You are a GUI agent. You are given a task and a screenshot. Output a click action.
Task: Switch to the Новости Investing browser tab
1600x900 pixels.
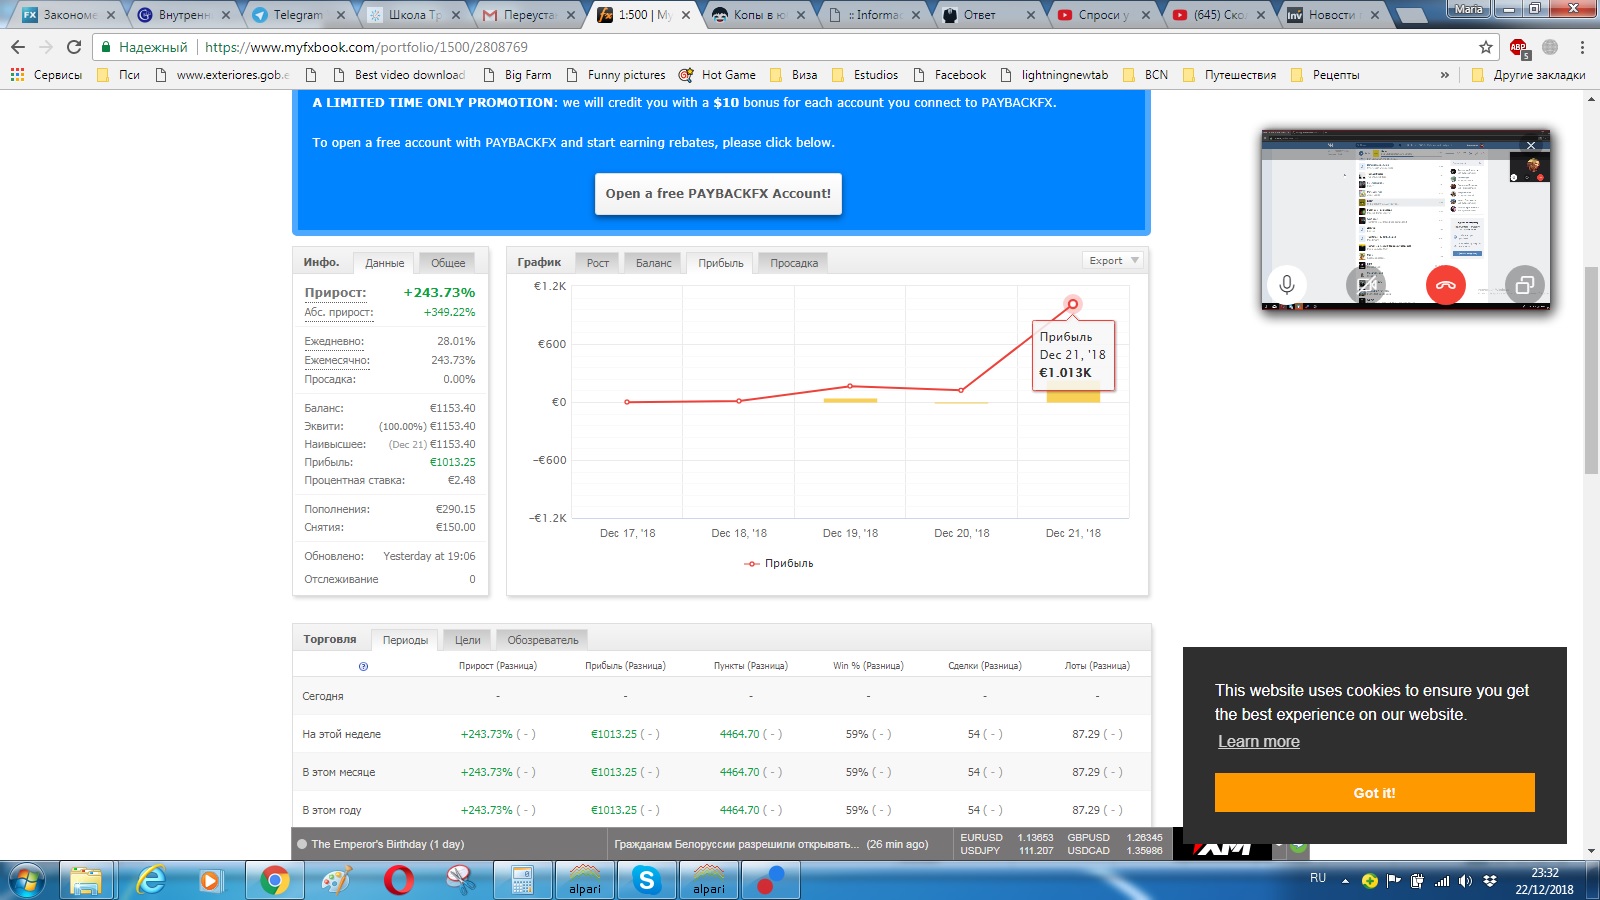click(x=1334, y=15)
